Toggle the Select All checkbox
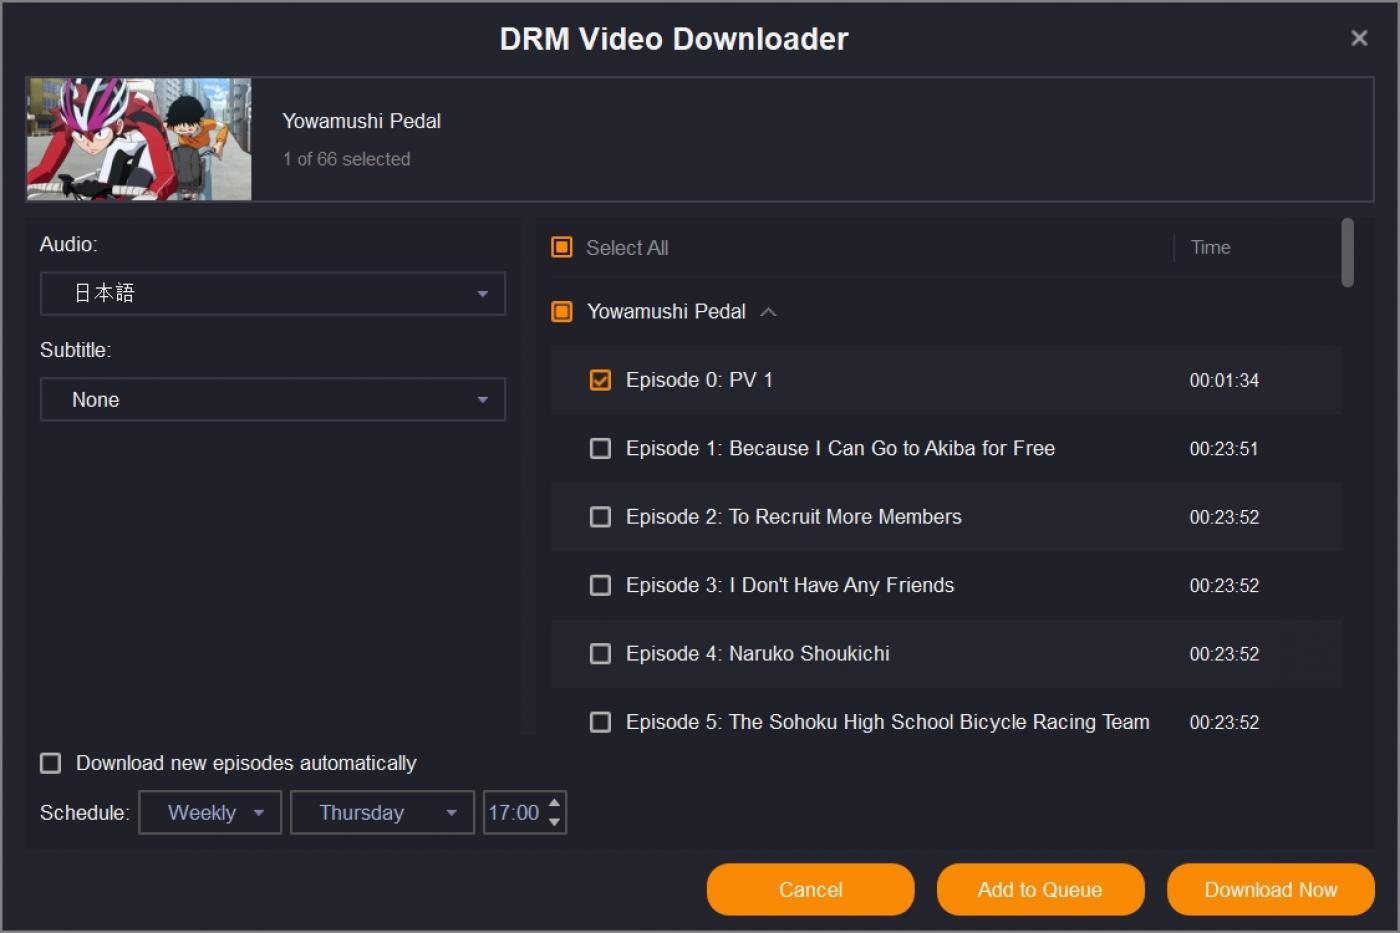 (561, 247)
